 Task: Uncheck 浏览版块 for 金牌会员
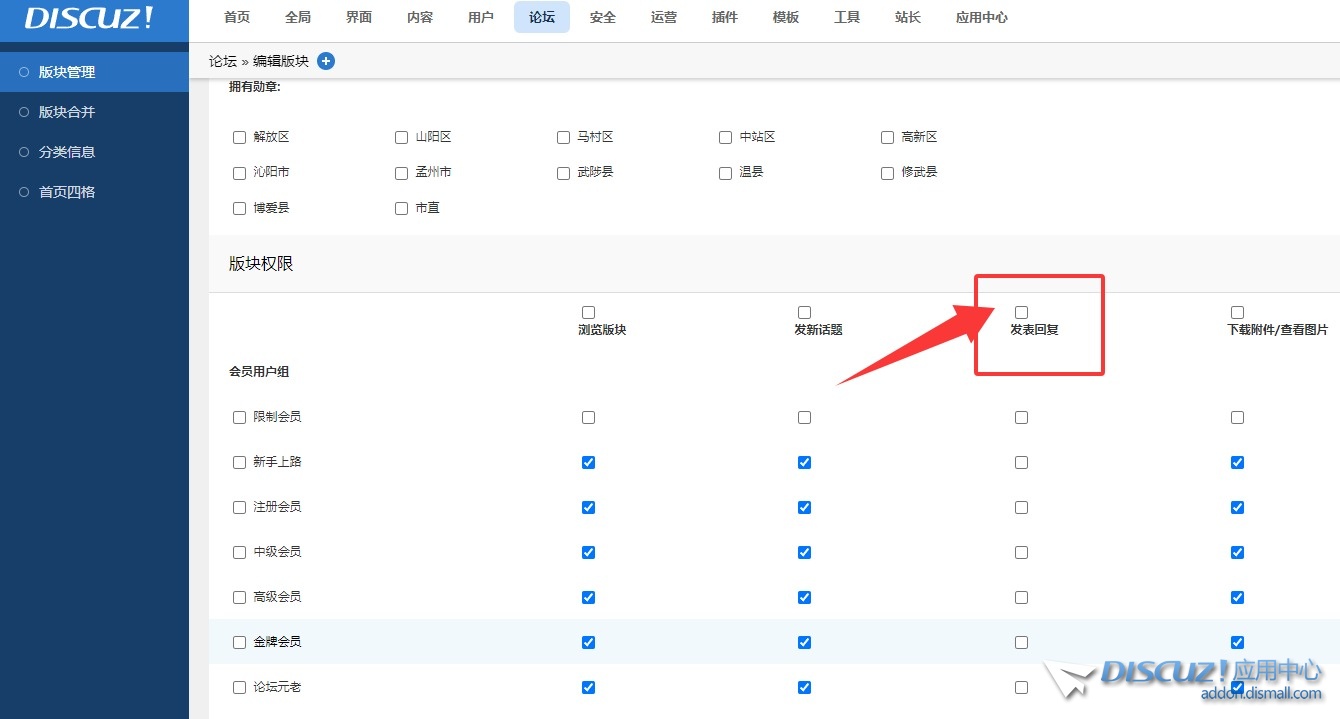(x=588, y=642)
